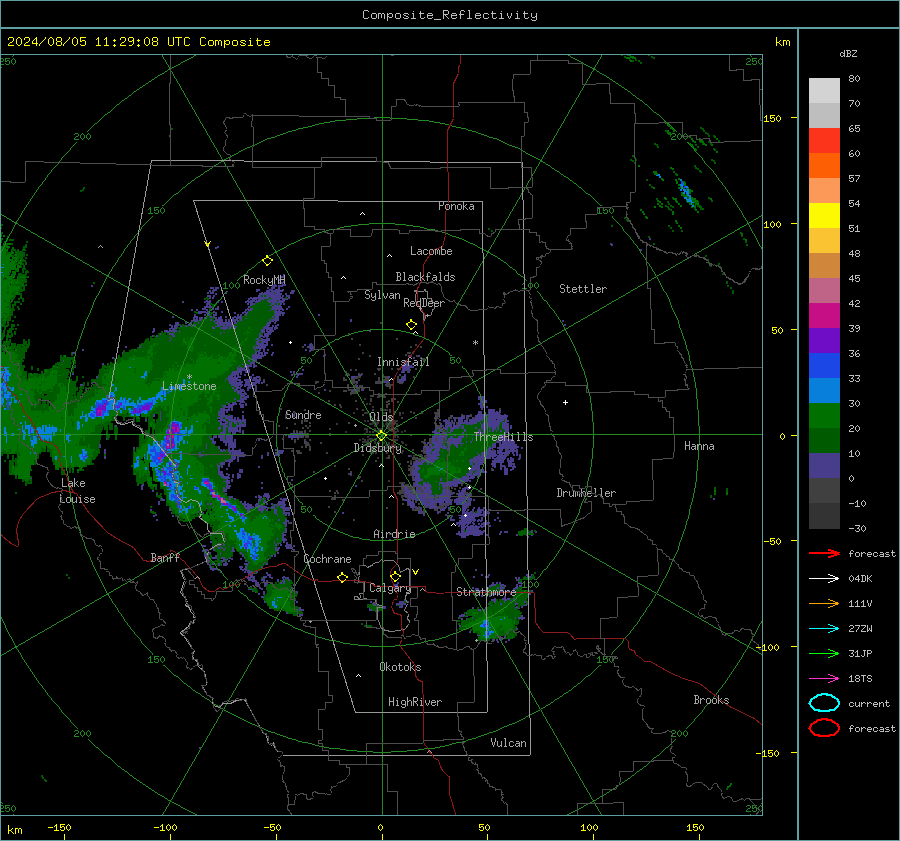Select the bright green 30-20 dBZ swatch

(x=824, y=415)
